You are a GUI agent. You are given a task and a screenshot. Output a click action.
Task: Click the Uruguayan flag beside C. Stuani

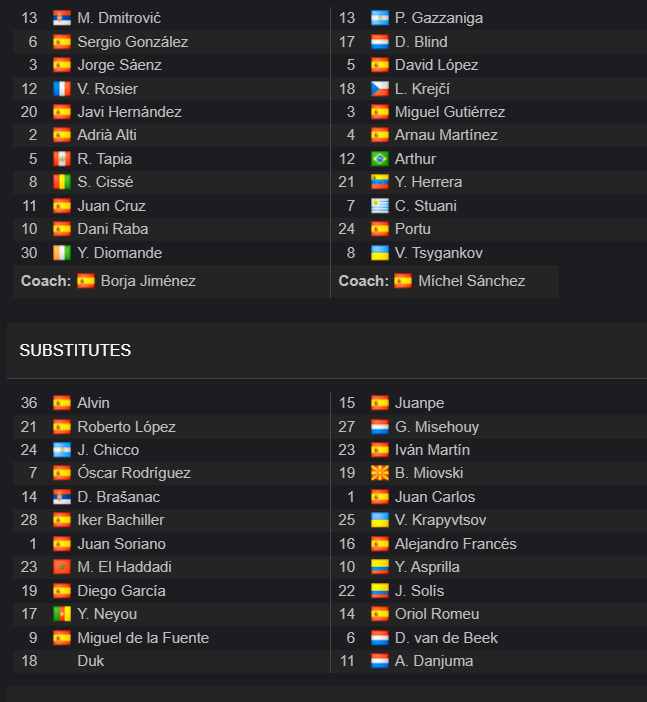[380, 206]
